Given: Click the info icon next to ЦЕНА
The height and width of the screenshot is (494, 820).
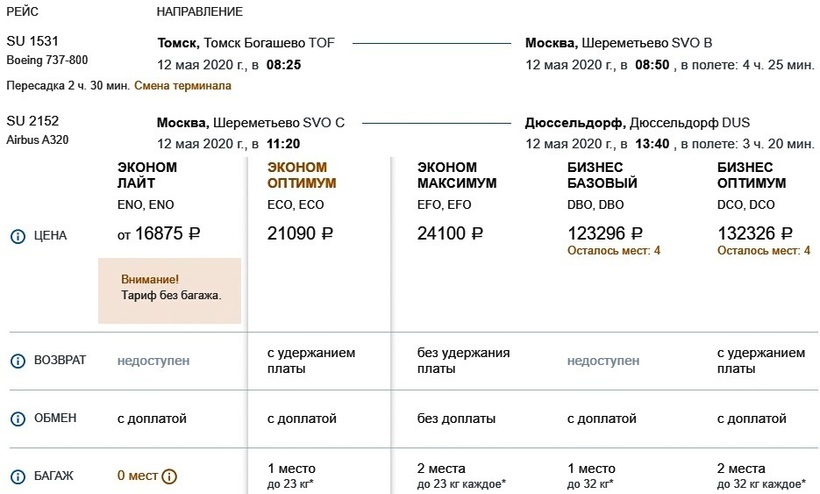Looking at the screenshot, I should (x=17, y=237).
